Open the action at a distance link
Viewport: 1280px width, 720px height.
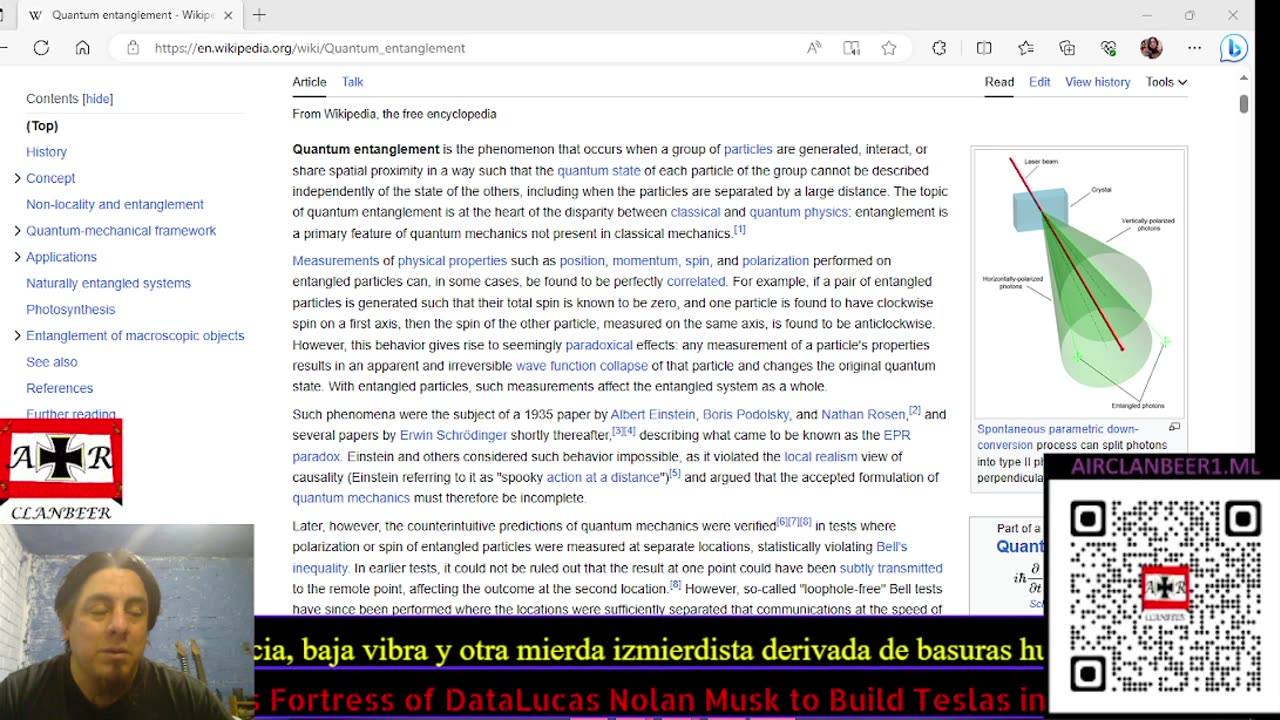click(603, 477)
